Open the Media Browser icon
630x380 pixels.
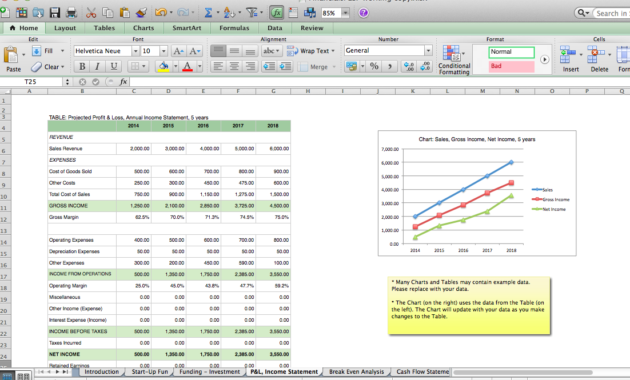(x=310, y=13)
